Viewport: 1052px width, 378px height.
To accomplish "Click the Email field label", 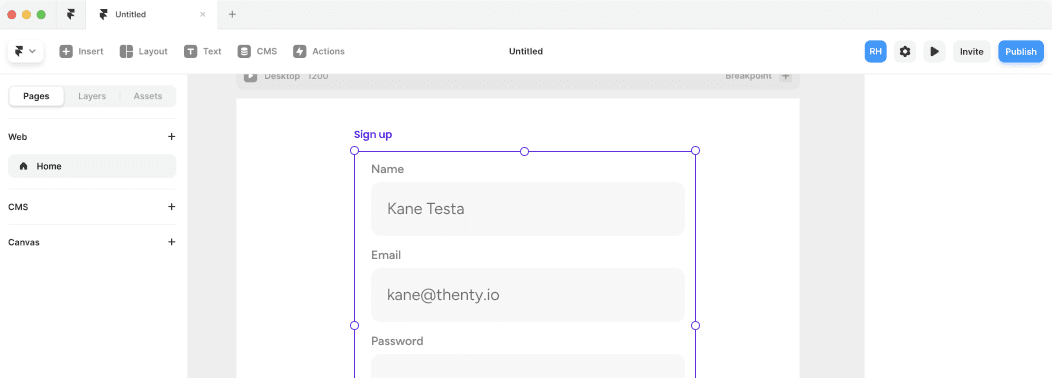I will coord(386,255).
